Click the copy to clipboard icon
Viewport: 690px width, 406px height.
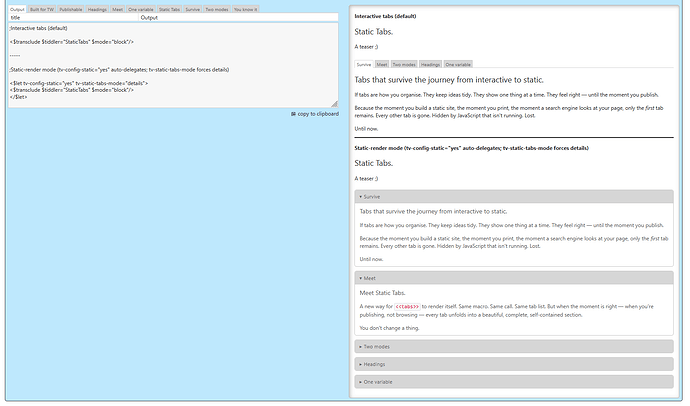tap(293, 114)
